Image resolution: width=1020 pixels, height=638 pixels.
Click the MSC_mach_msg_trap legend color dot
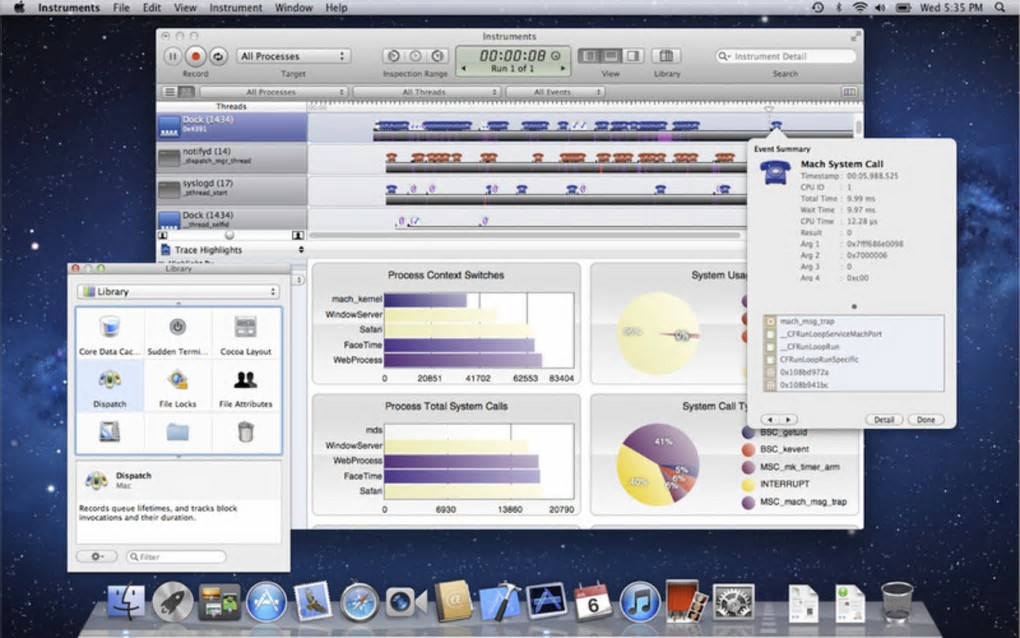[x=748, y=502]
